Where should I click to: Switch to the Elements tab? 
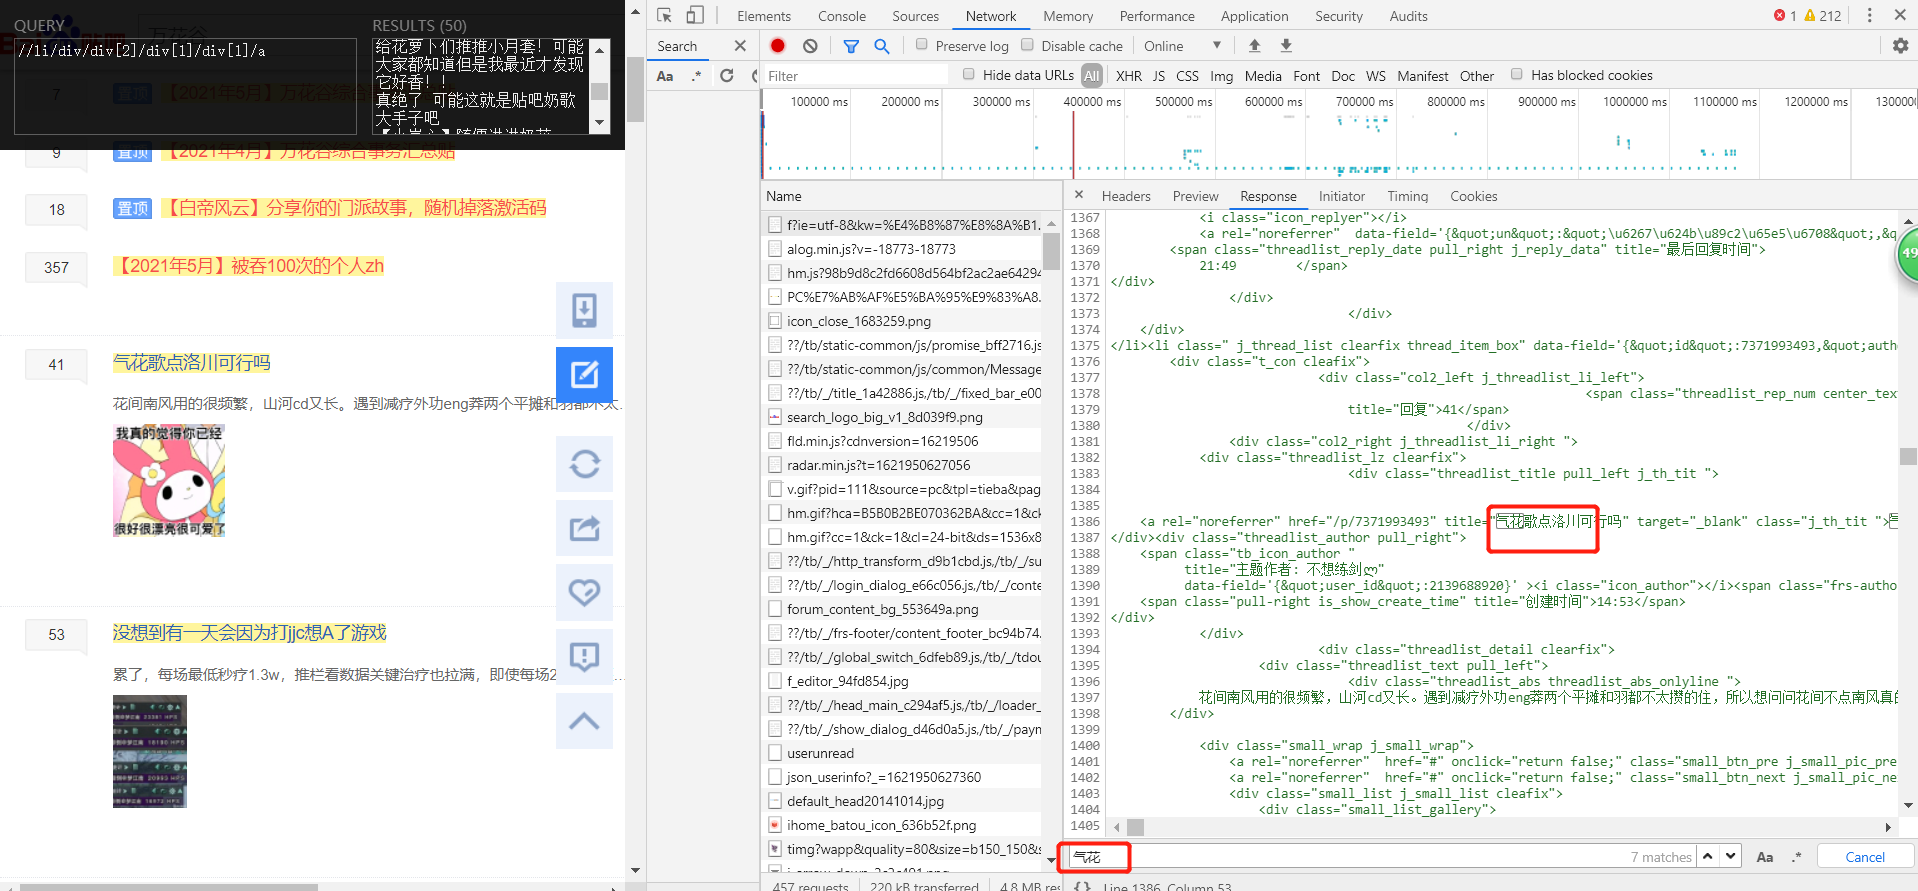[763, 16]
